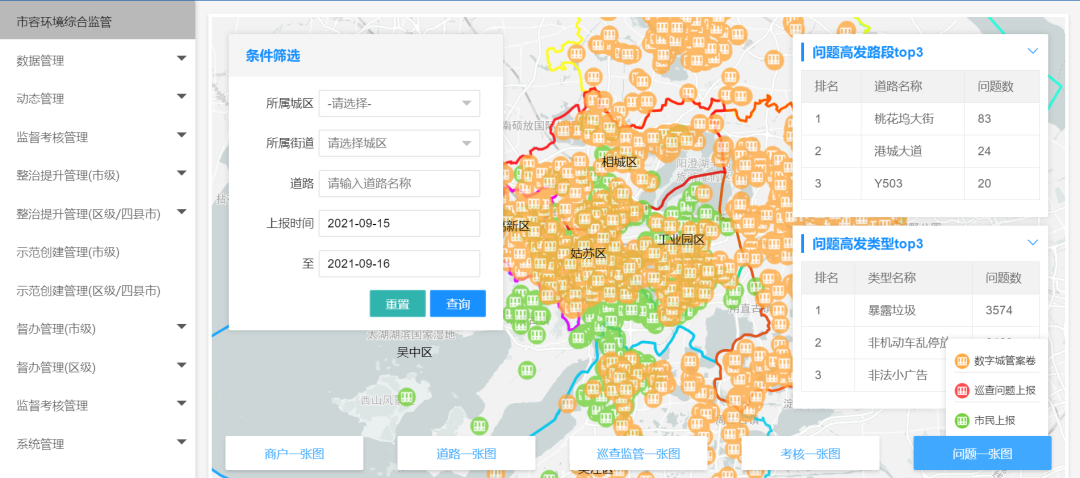Click the 上报时间 start date field
This screenshot has width=1080, height=478.
click(399, 223)
